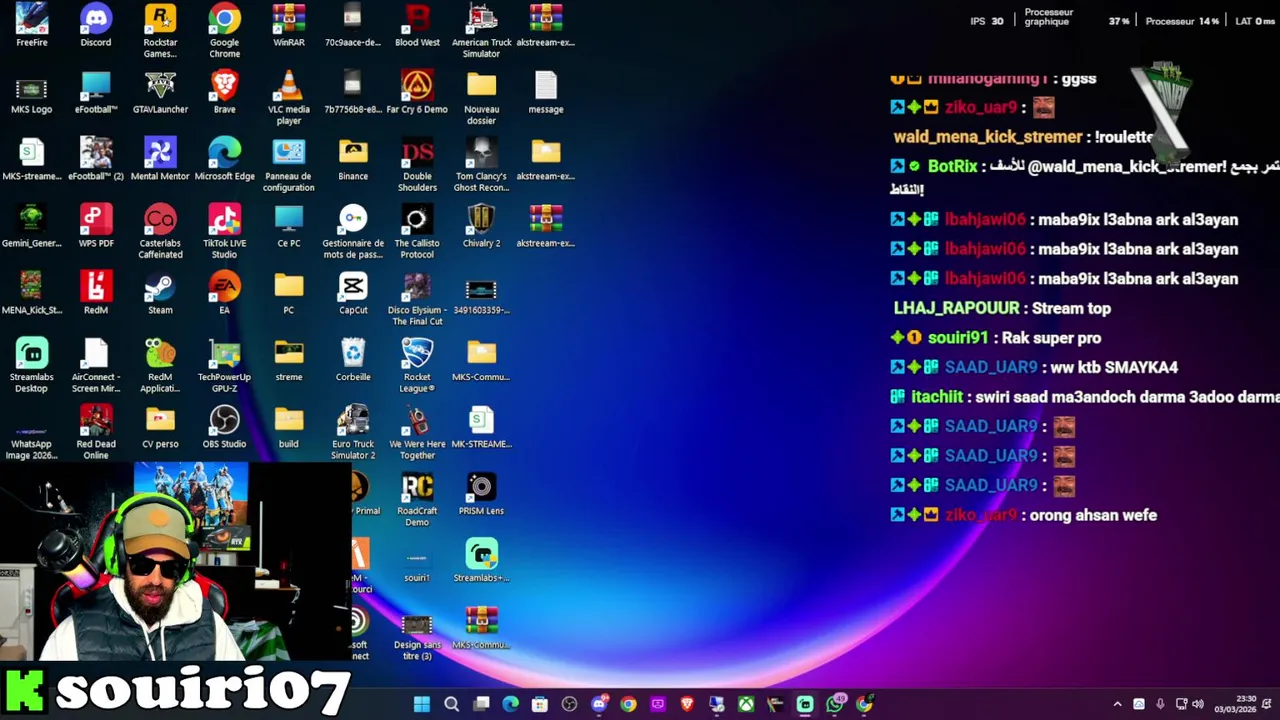Select the AirConnect - Screen Mirroring icon

click(x=96, y=365)
